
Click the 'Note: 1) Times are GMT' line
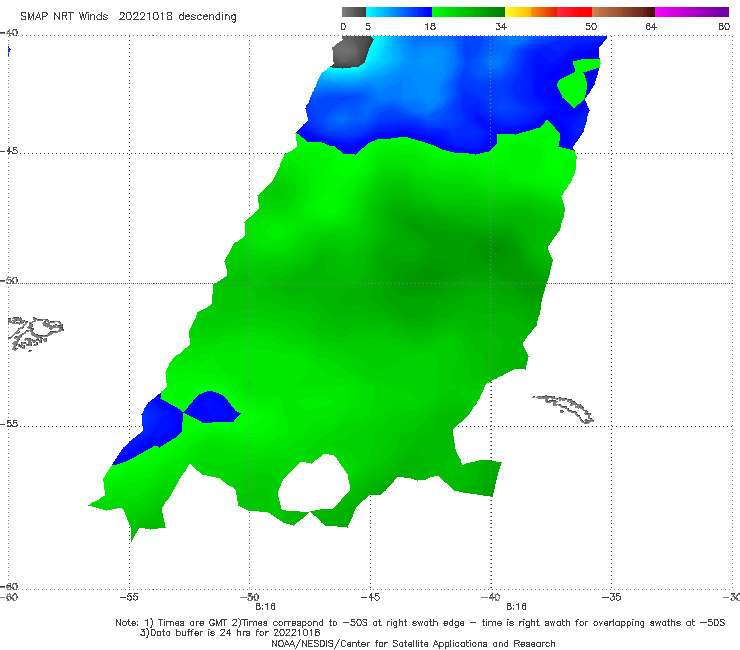click(420, 623)
